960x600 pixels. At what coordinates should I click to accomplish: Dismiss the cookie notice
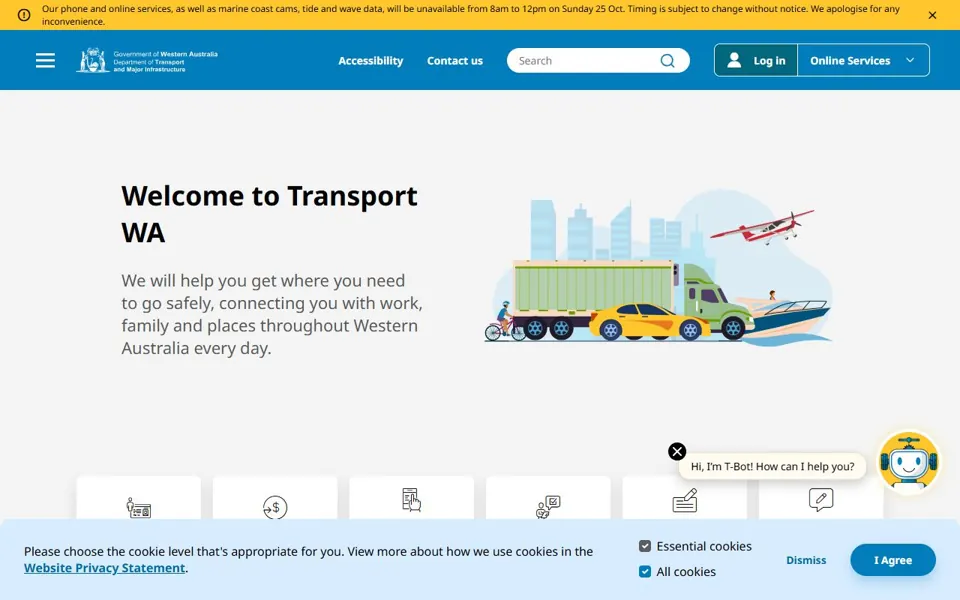[806, 560]
